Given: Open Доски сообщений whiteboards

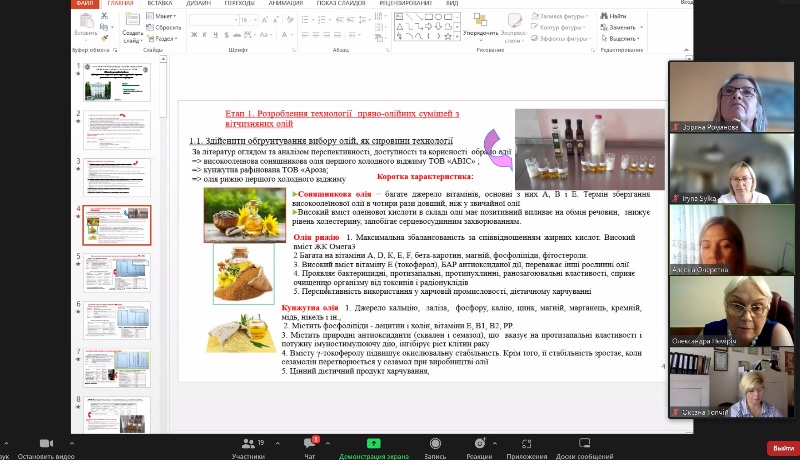Looking at the screenshot, I should coord(587,443).
